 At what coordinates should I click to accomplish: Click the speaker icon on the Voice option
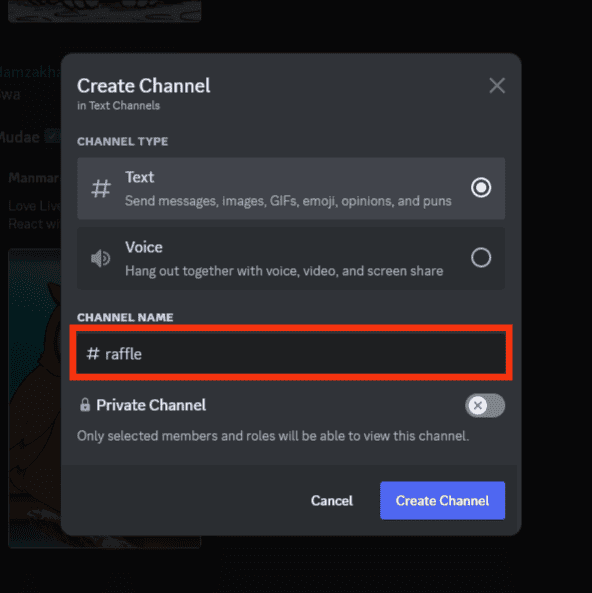(x=101, y=258)
